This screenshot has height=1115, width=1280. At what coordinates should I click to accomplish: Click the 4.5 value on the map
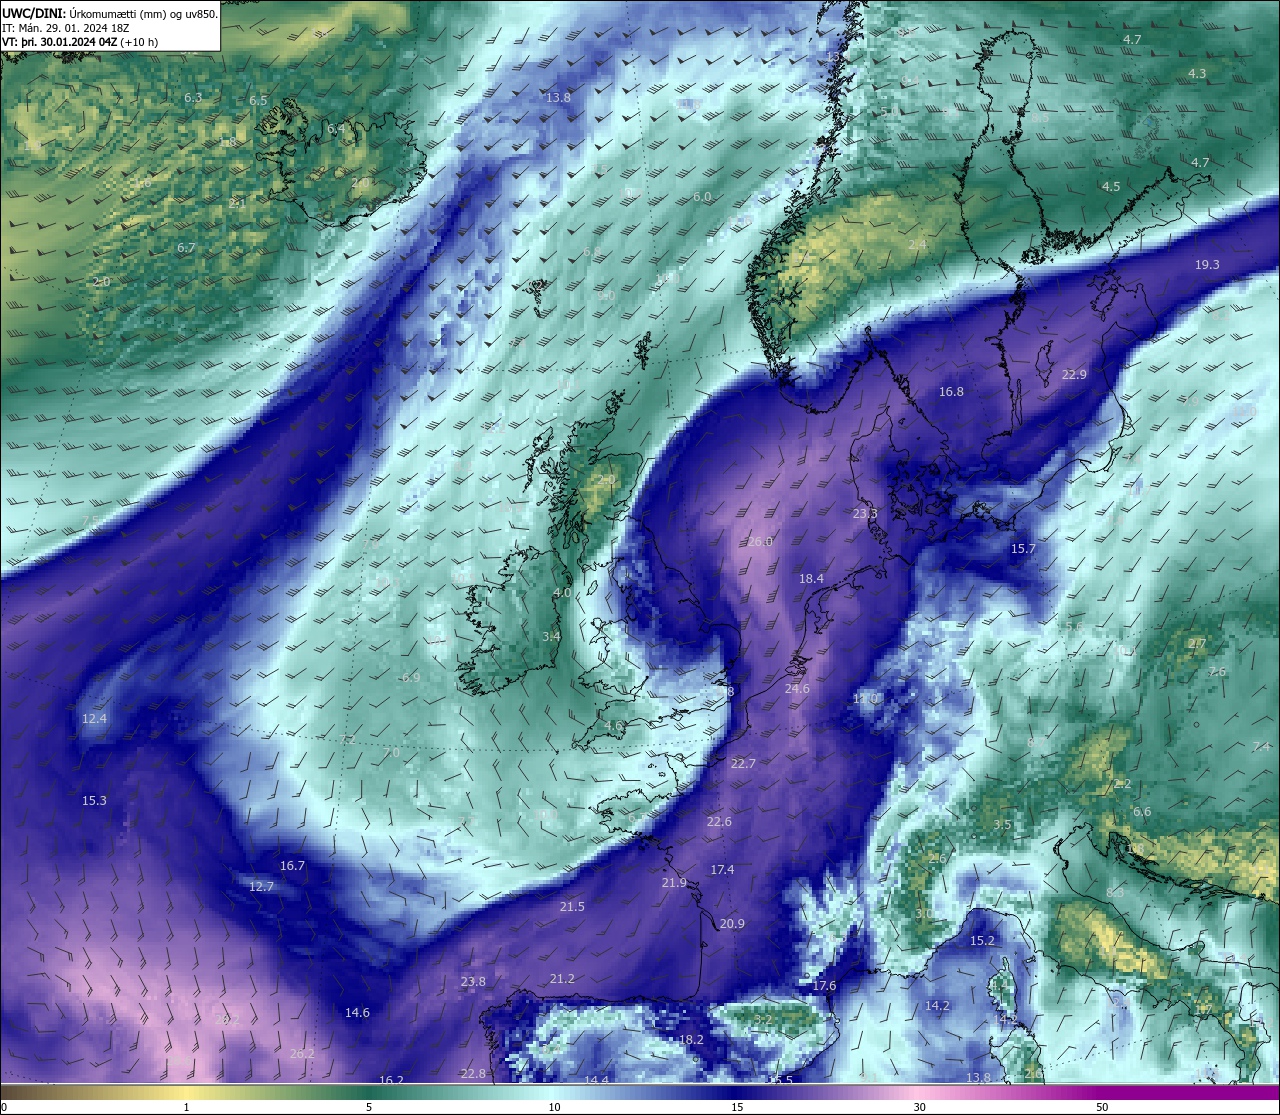1111,187
